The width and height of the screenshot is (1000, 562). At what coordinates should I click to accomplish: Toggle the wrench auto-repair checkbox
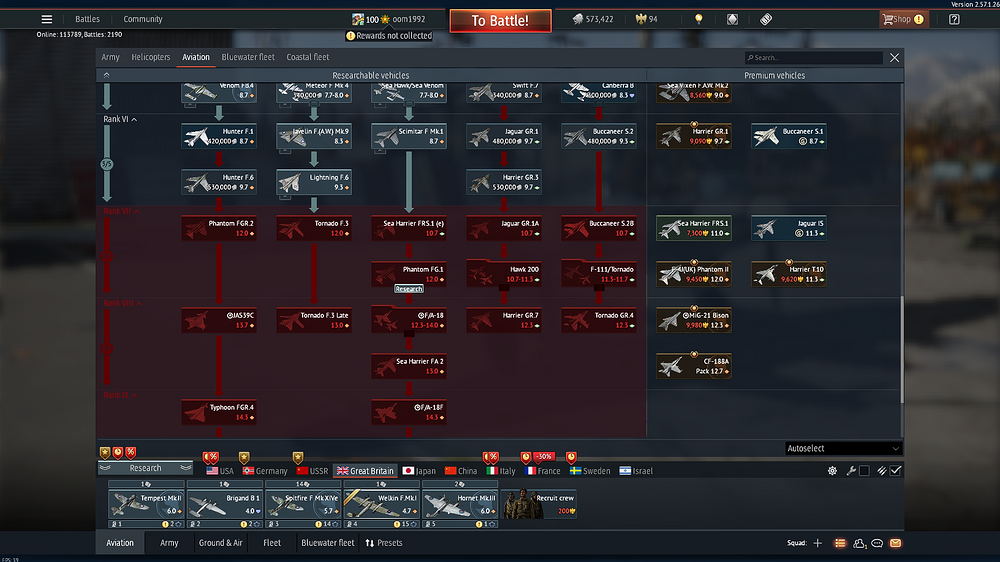pyautogui.click(x=864, y=471)
